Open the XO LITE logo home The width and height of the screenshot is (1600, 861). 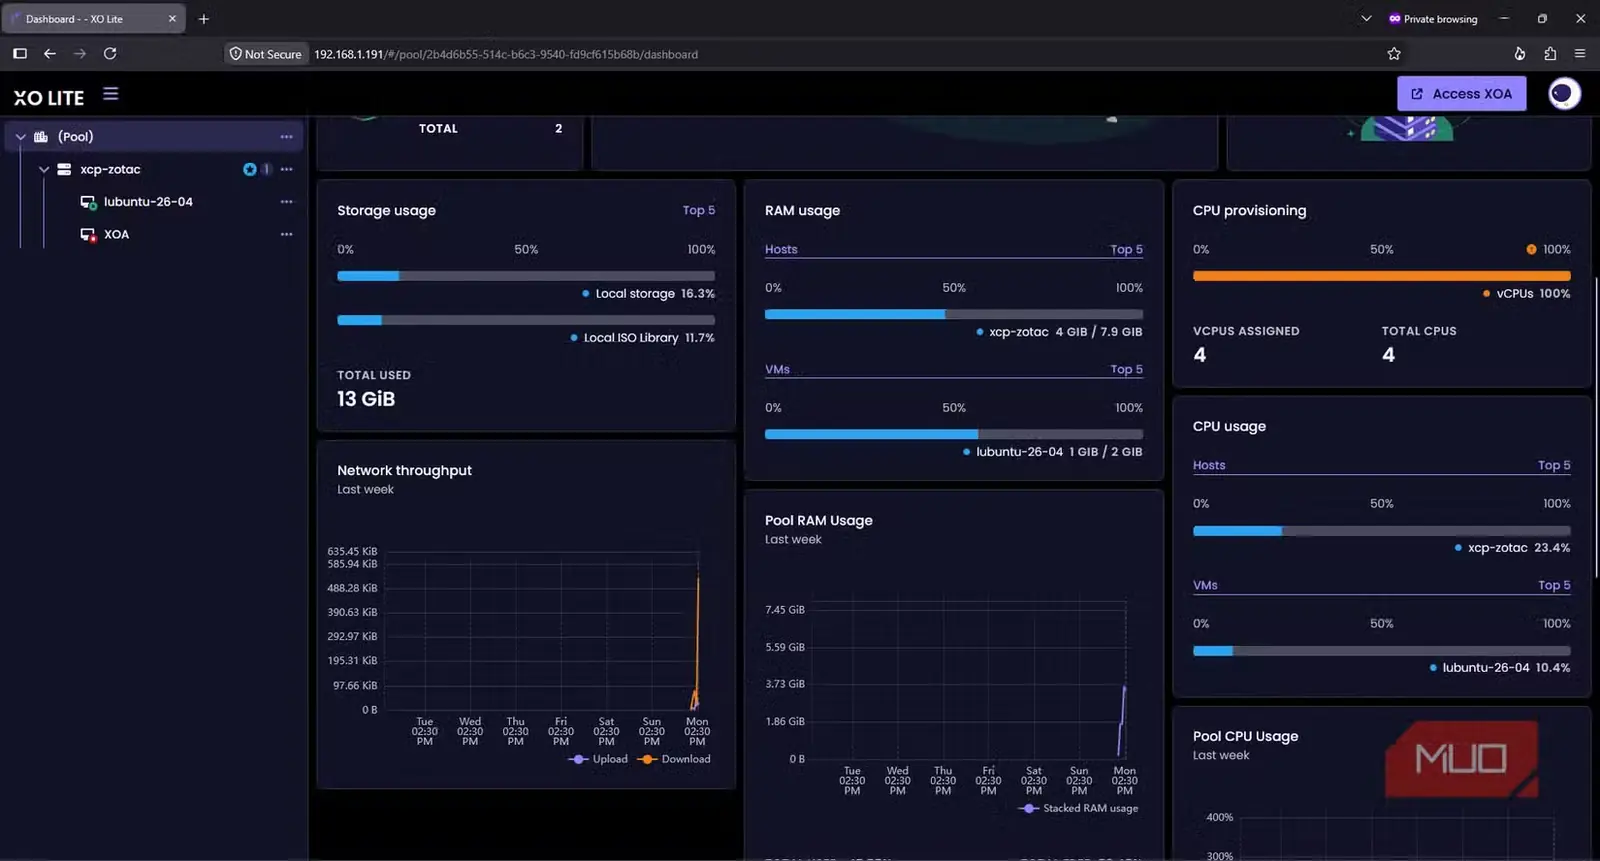coord(49,97)
